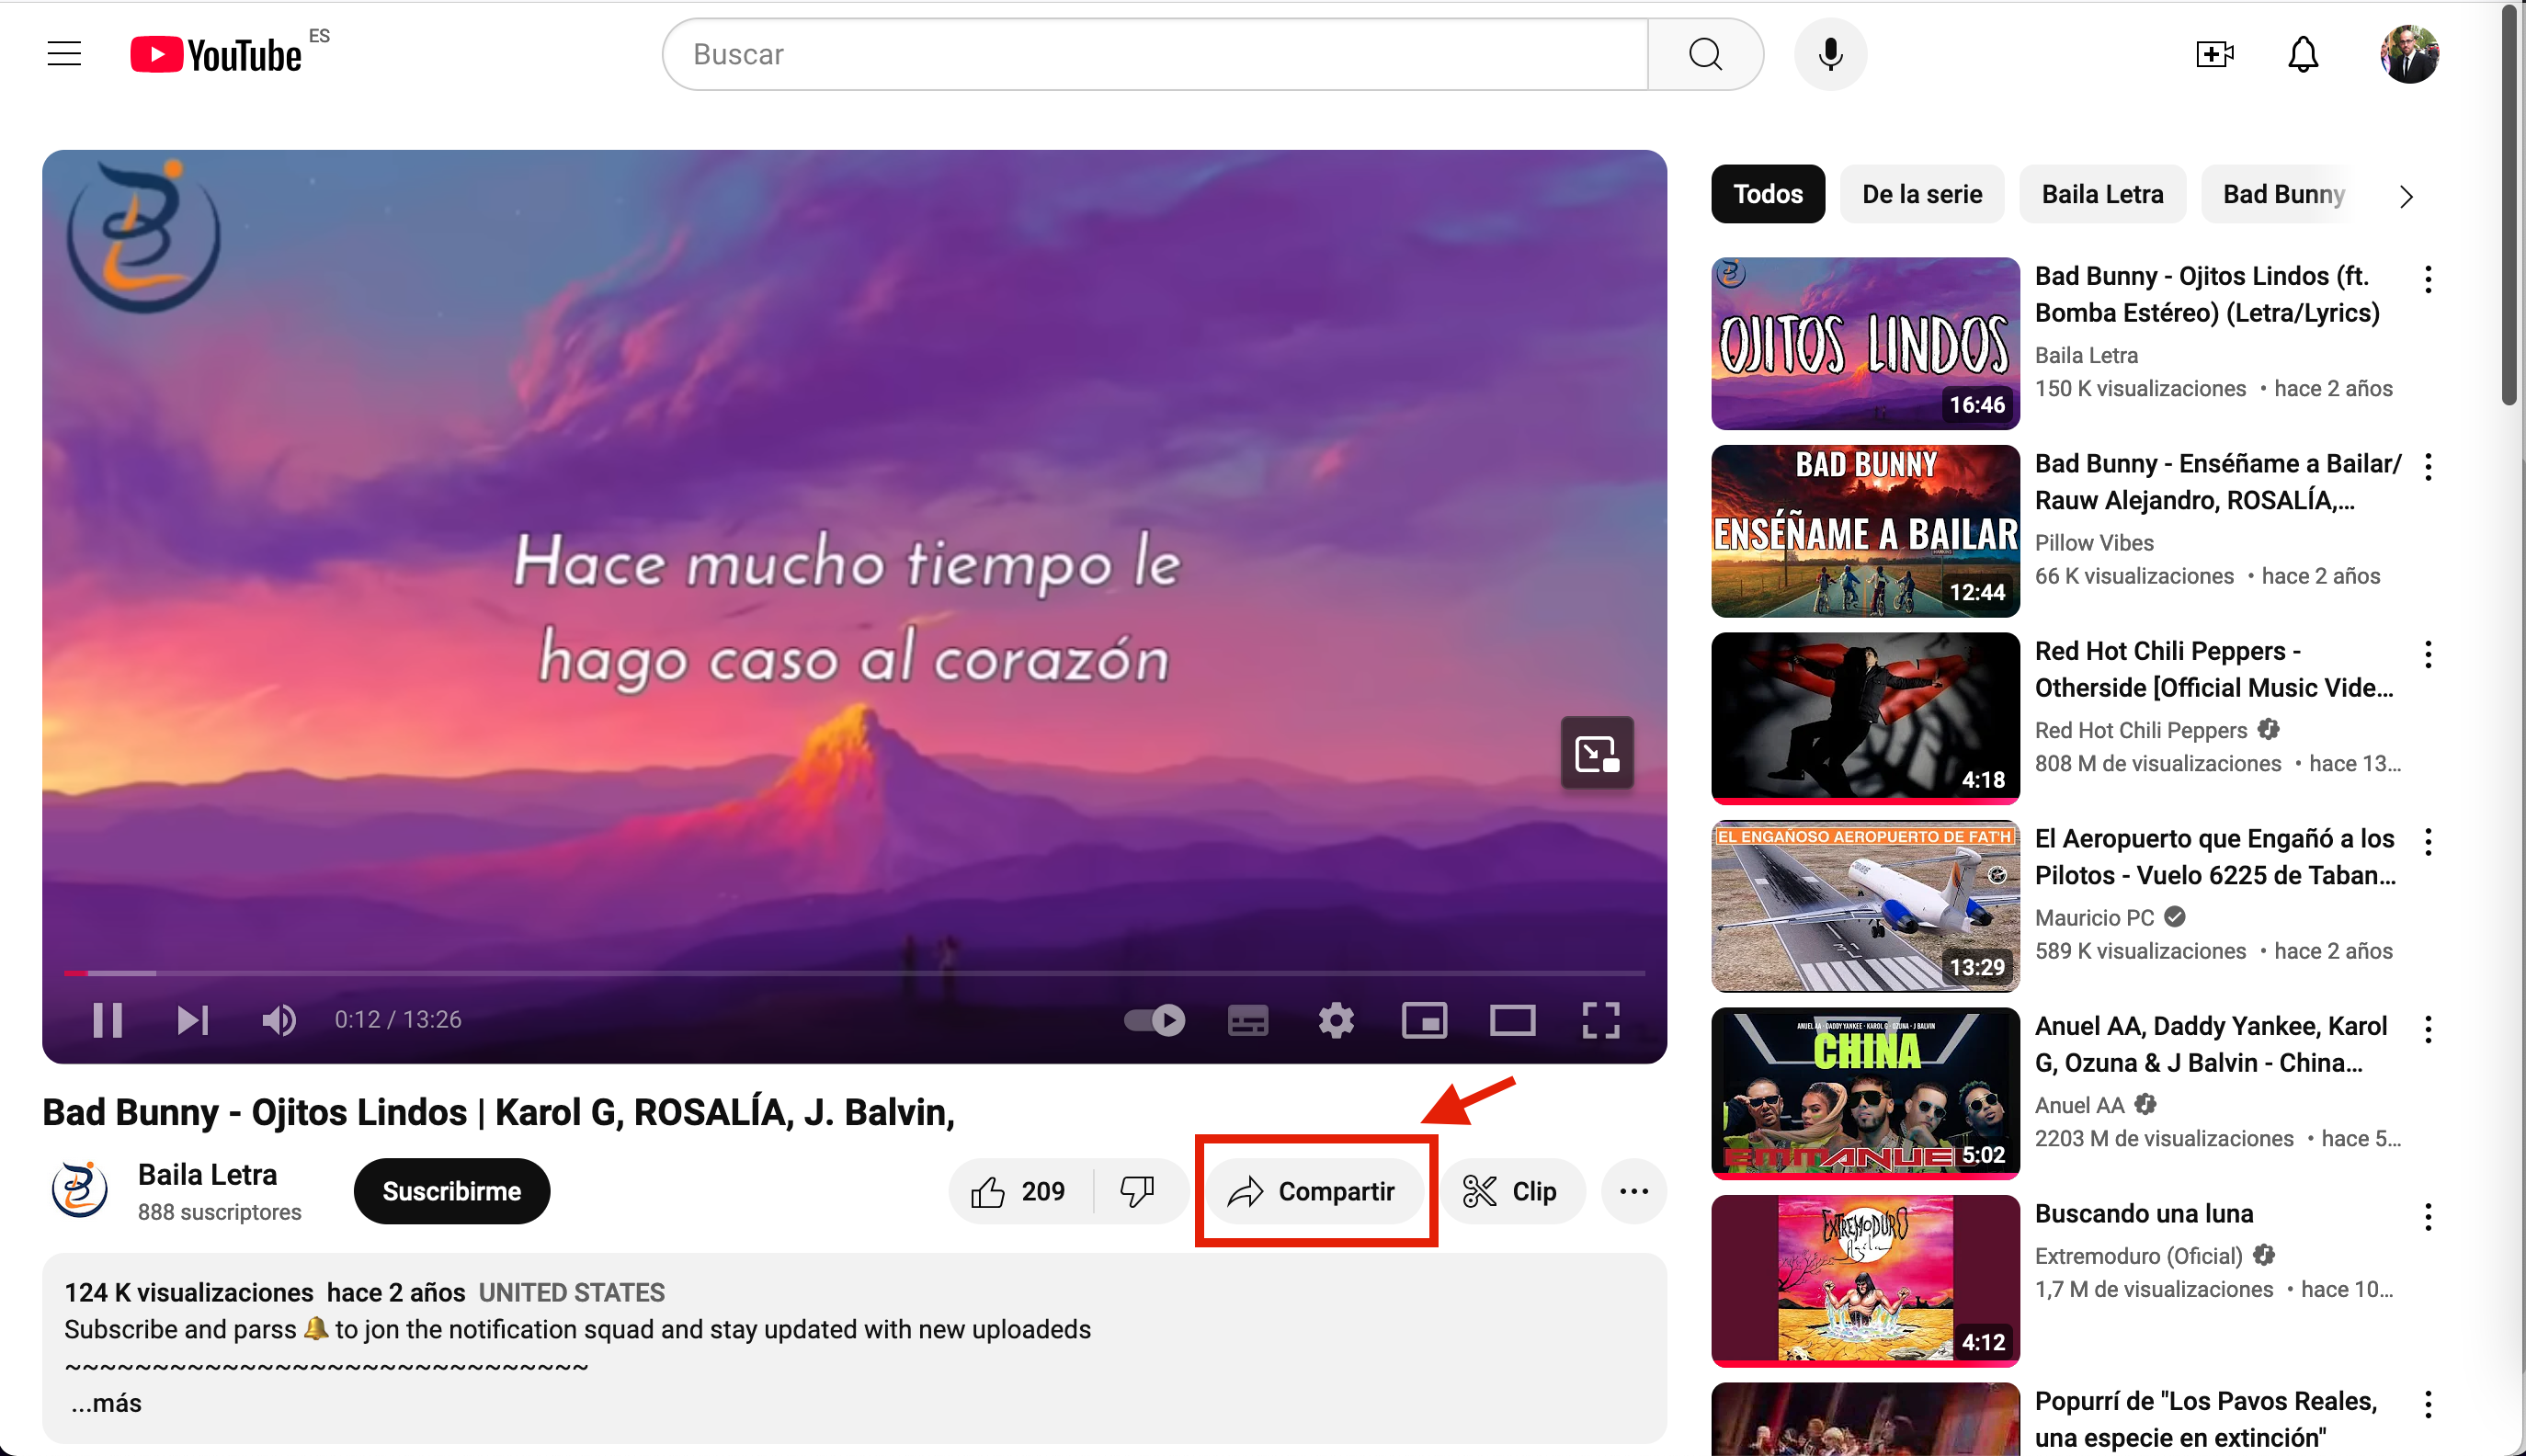Viewport: 2526px width, 1456px height.
Task: Click the Suscribirme button
Action: (451, 1190)
